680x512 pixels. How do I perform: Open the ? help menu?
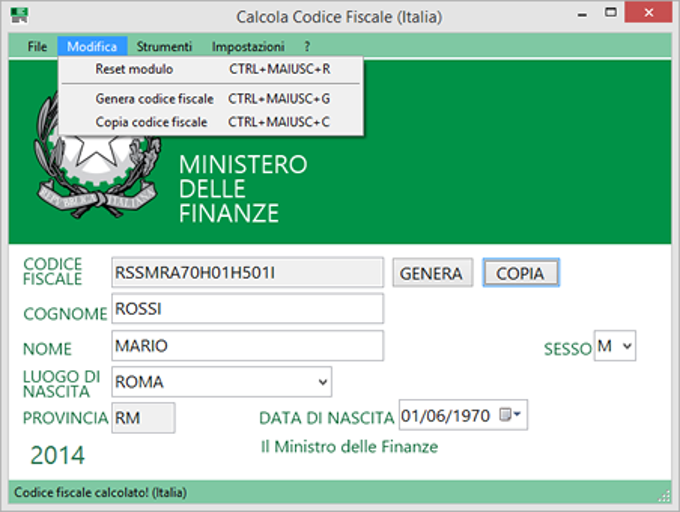(x=307, y=46)
